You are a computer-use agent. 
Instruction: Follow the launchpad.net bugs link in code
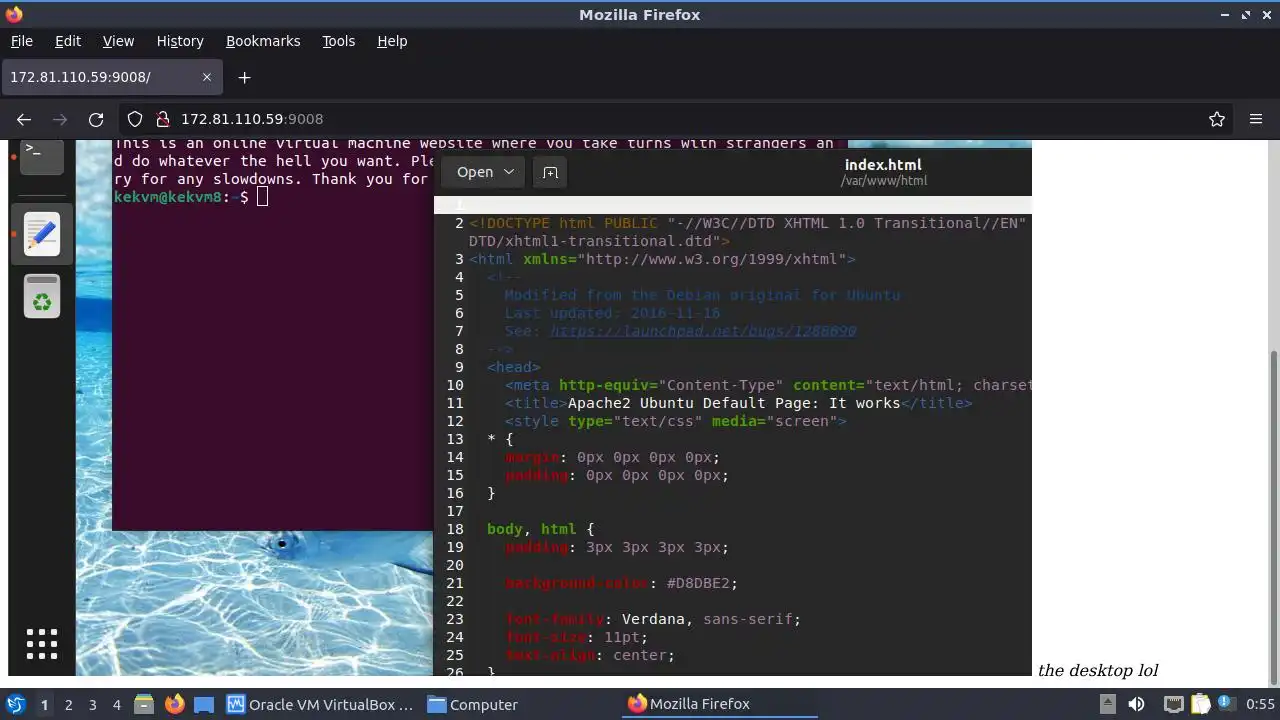pos(703,331)
